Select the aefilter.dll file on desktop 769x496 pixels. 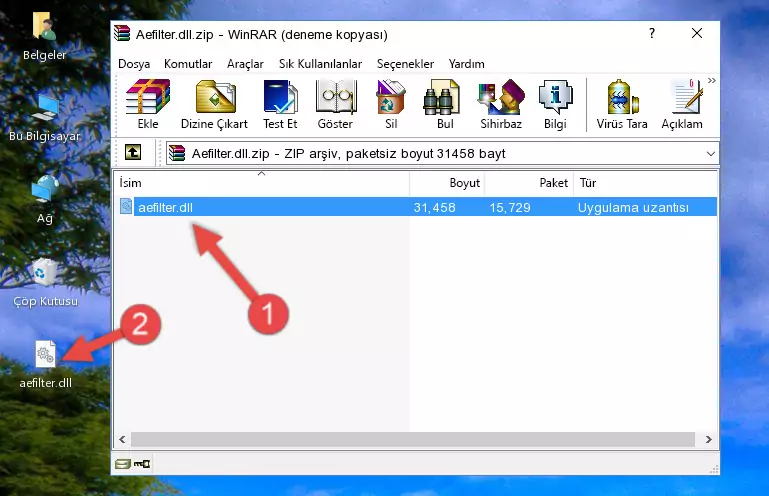click(x=46, y=365)
